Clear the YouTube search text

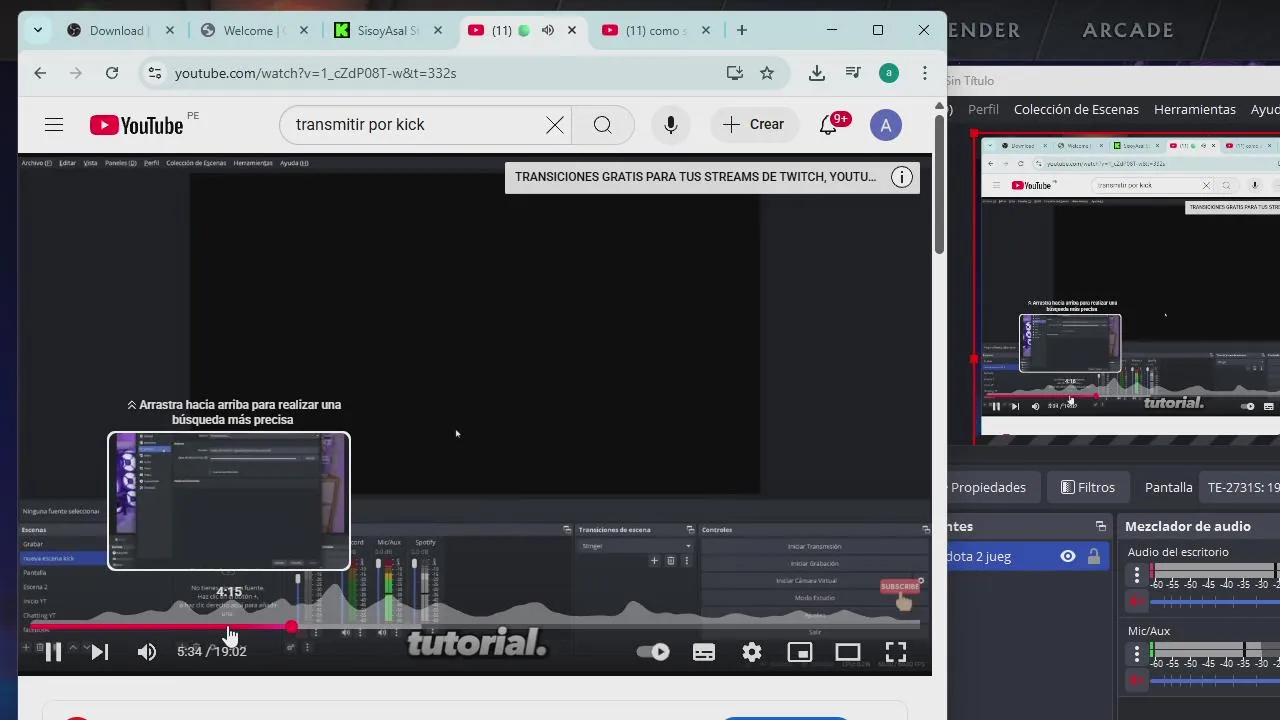tap(555, 125)
